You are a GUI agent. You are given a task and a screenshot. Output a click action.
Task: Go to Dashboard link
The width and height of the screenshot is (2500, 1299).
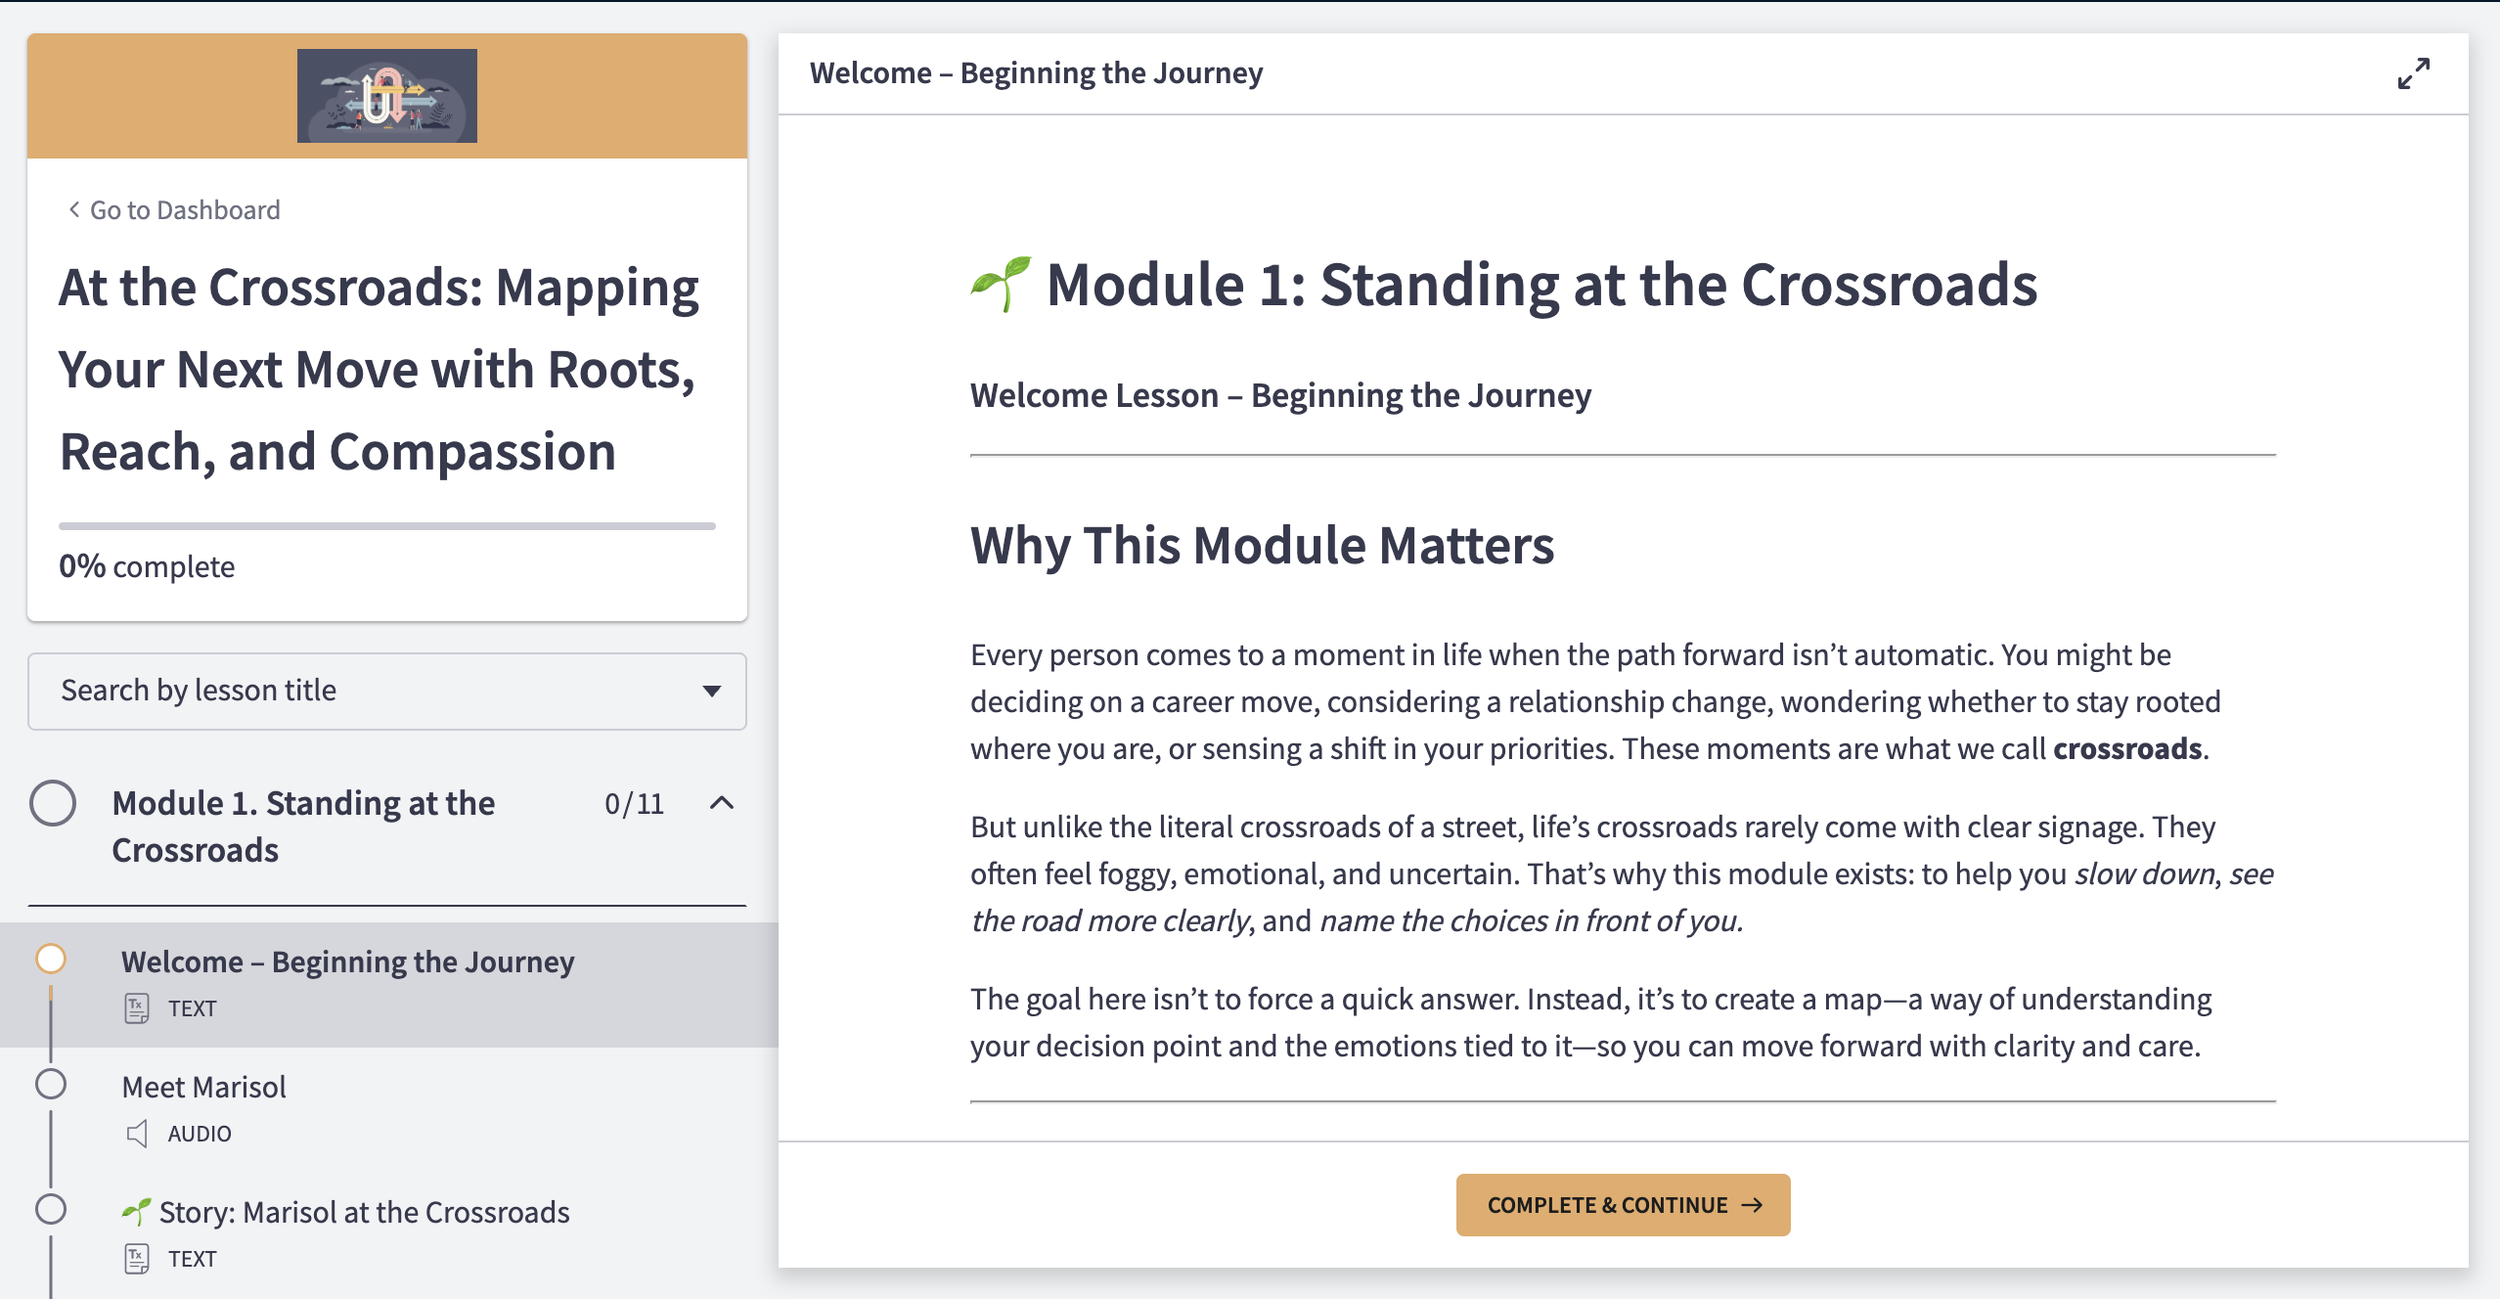tap(184, 210)
